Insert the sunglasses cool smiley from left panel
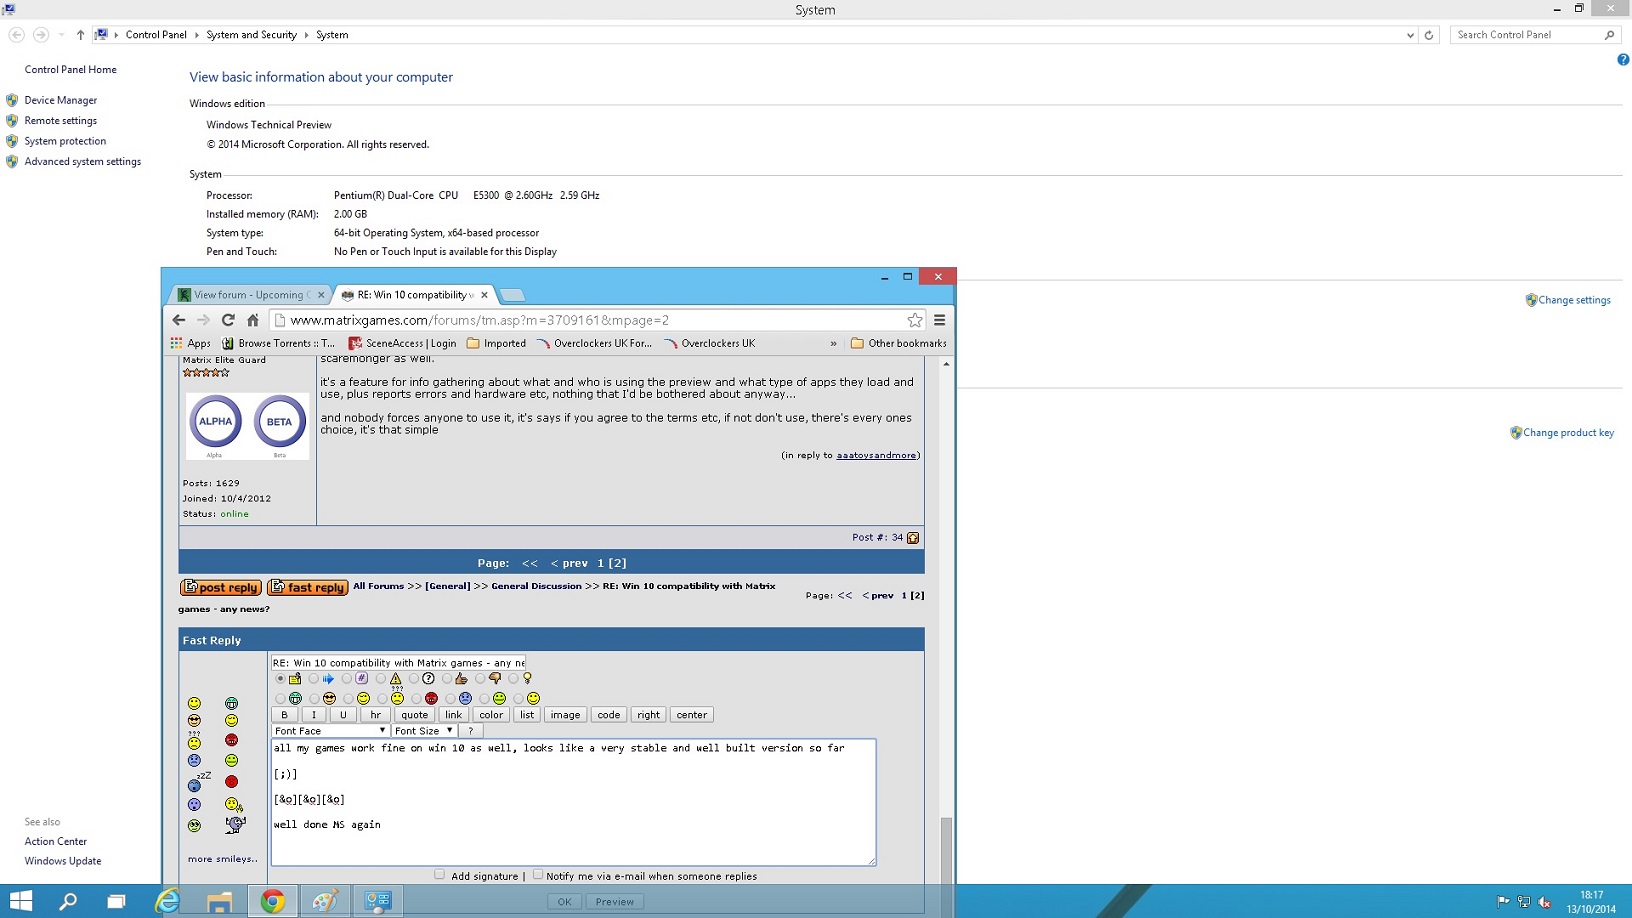The image size is (1632, 918). (x=194, y=720)
